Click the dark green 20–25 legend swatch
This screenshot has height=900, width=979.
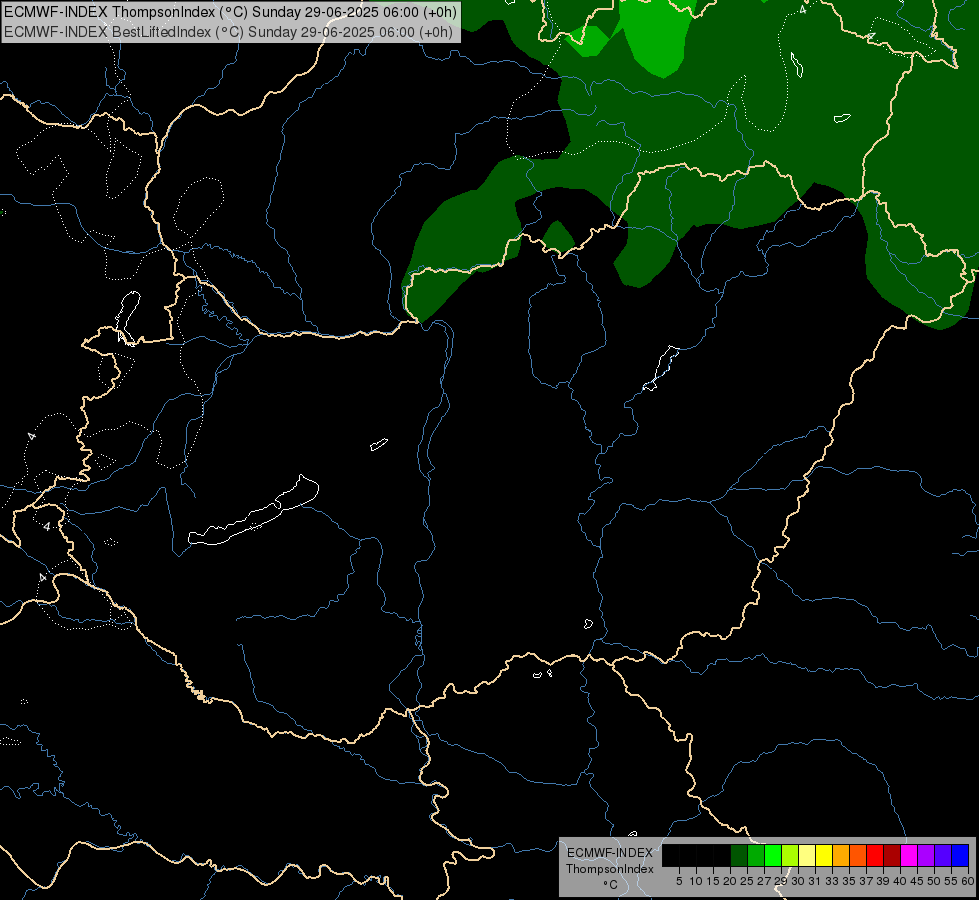tap(739, 856)
